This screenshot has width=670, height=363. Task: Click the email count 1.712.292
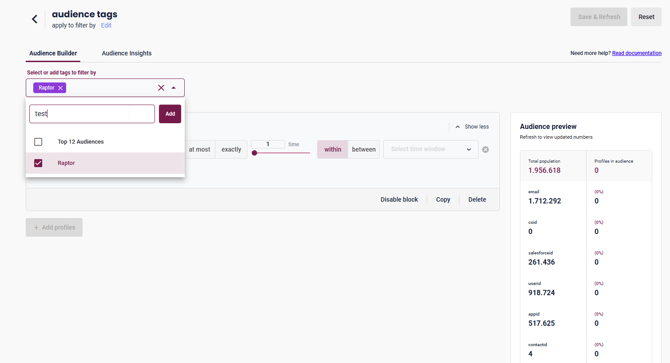point(544,201)
